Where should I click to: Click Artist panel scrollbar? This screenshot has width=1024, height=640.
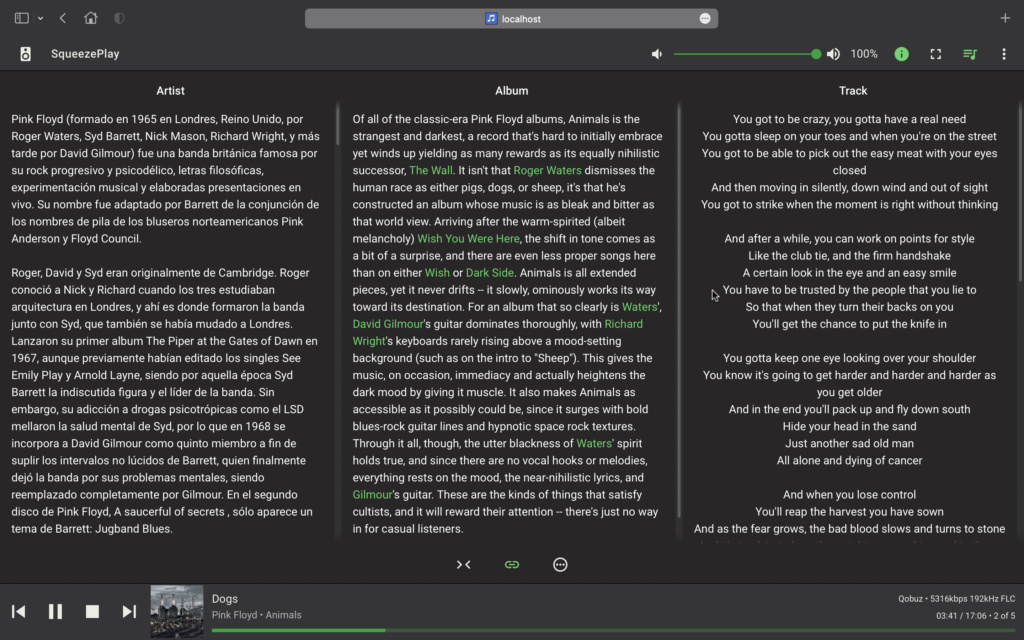click(338, 124)
